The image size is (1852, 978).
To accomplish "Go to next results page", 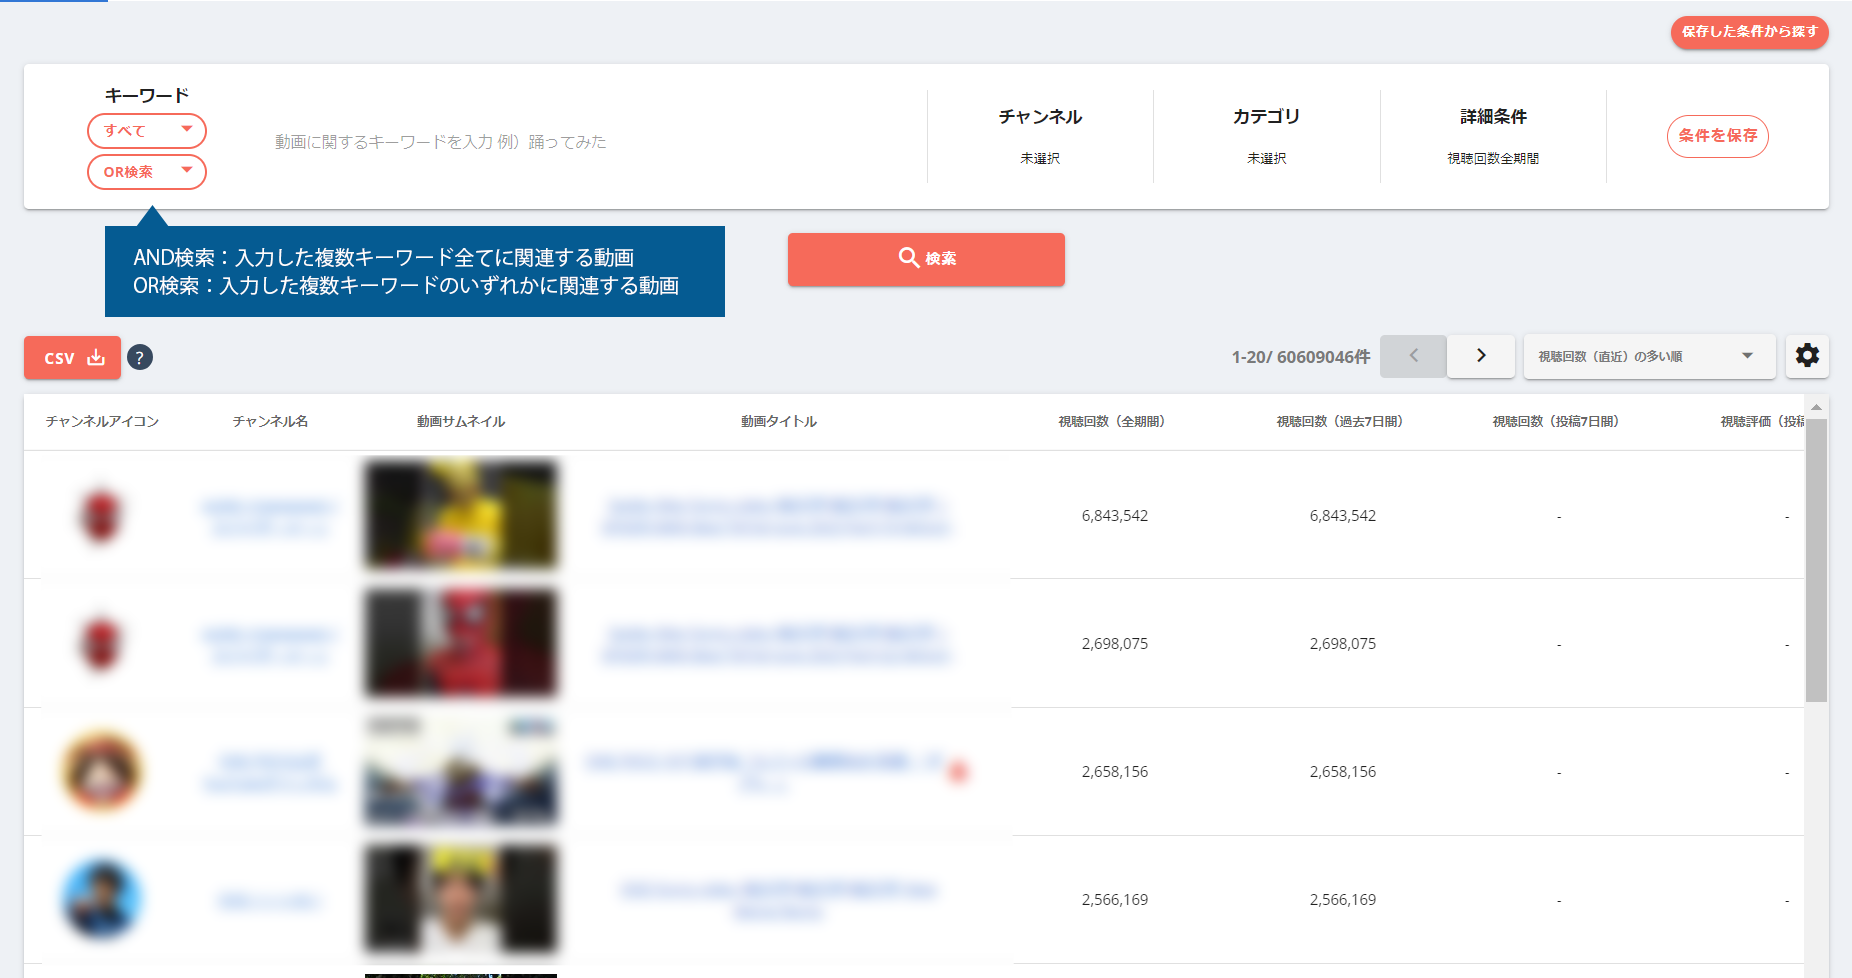I will (1481, 356).
